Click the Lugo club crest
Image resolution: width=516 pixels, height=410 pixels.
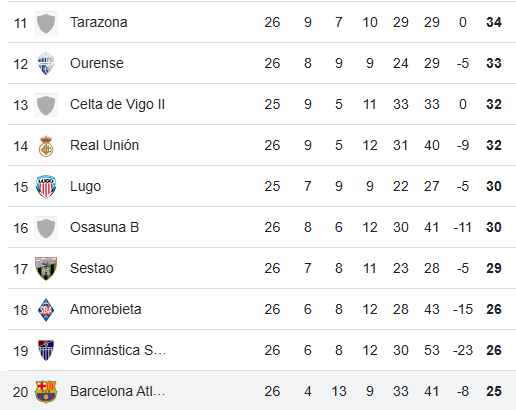pos(46,187)
